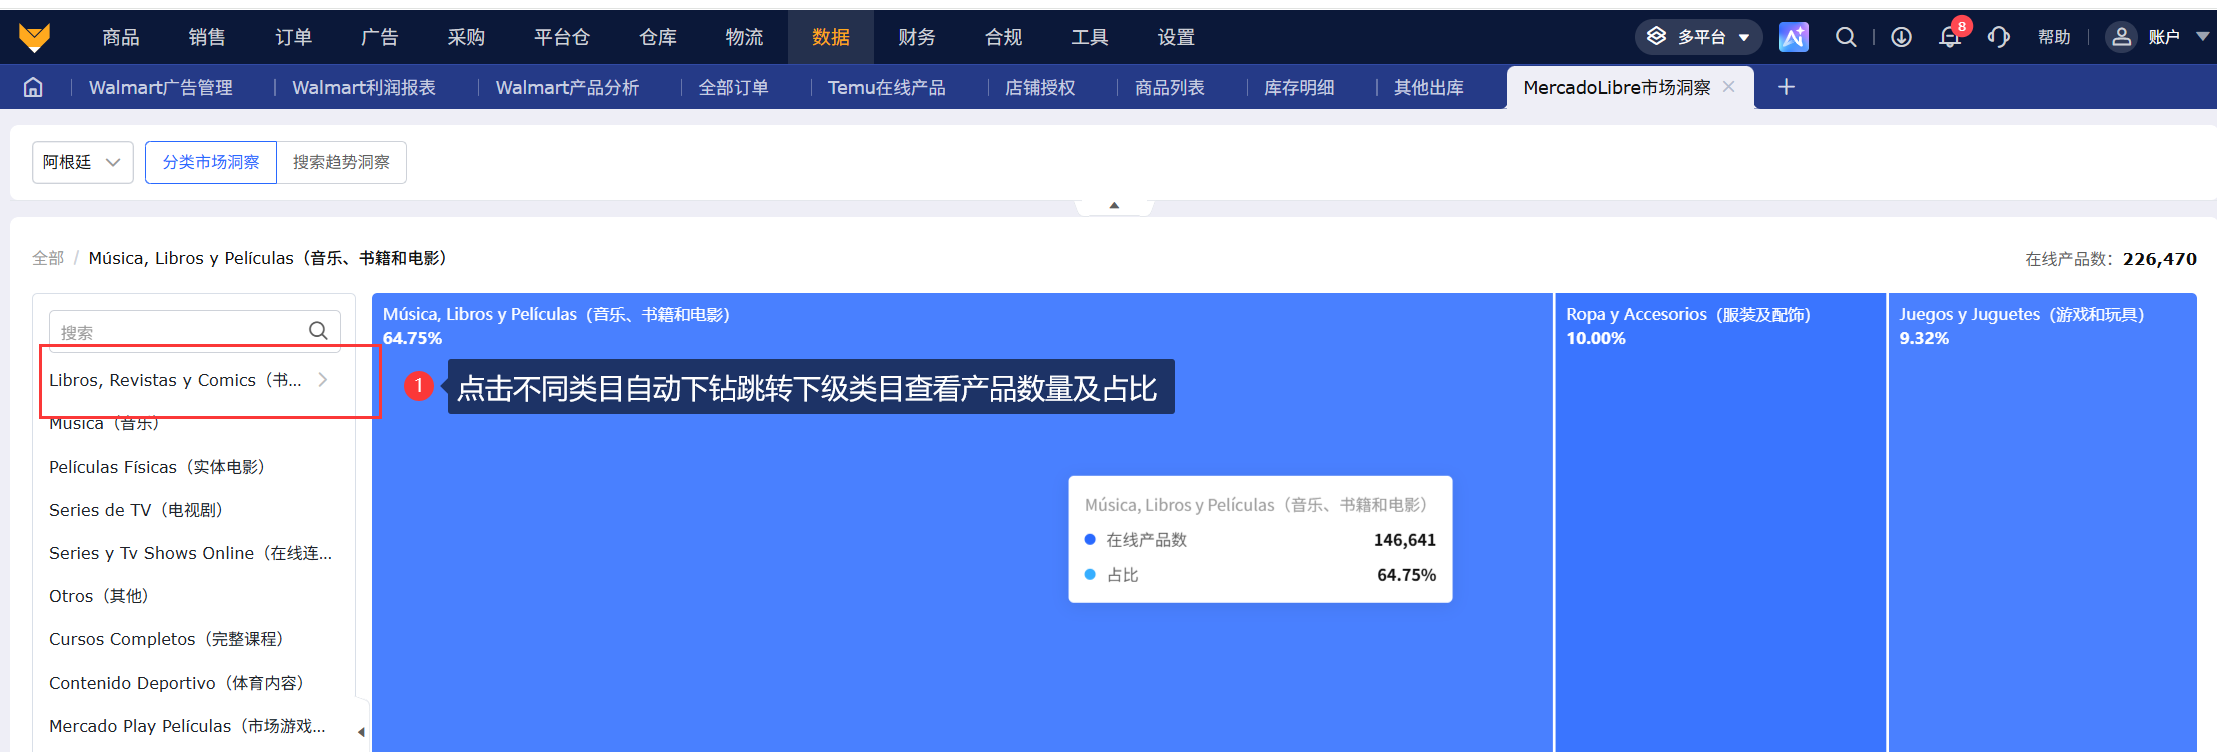Click the Juegos y Juguetes treemap block
Screen dimensions: 2217x752
[x=2043, y=522]
